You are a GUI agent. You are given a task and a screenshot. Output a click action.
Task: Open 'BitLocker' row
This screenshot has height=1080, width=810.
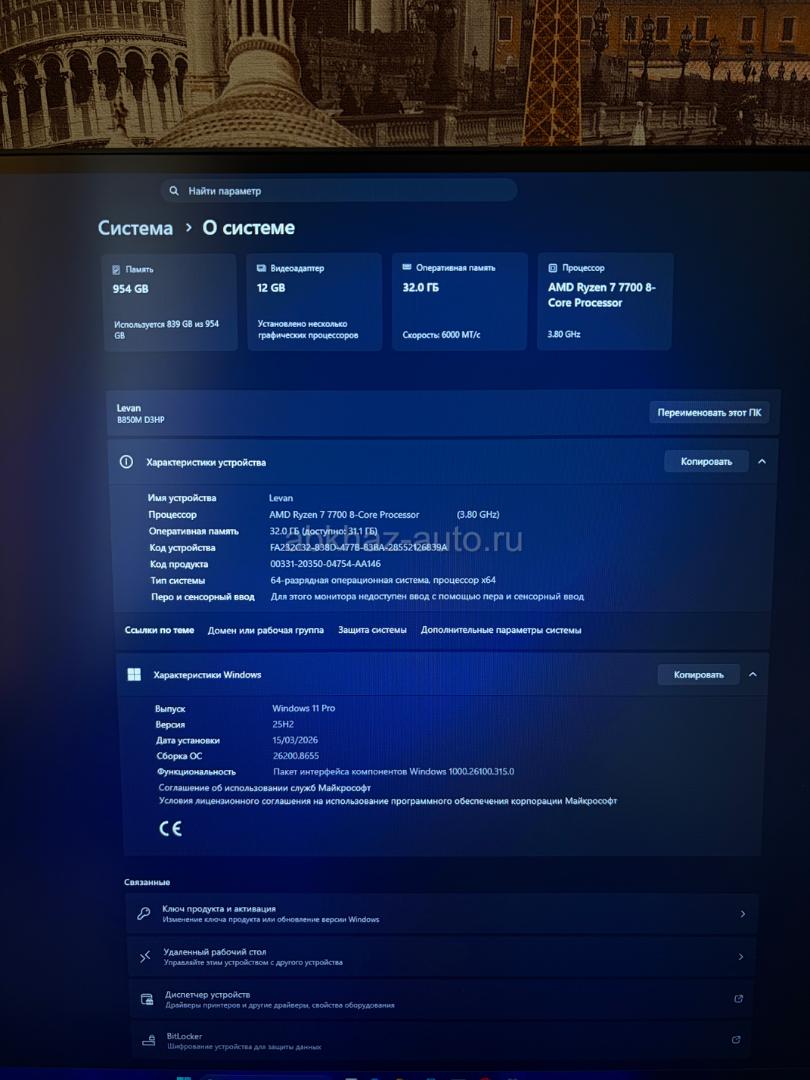coord(441,1041)
